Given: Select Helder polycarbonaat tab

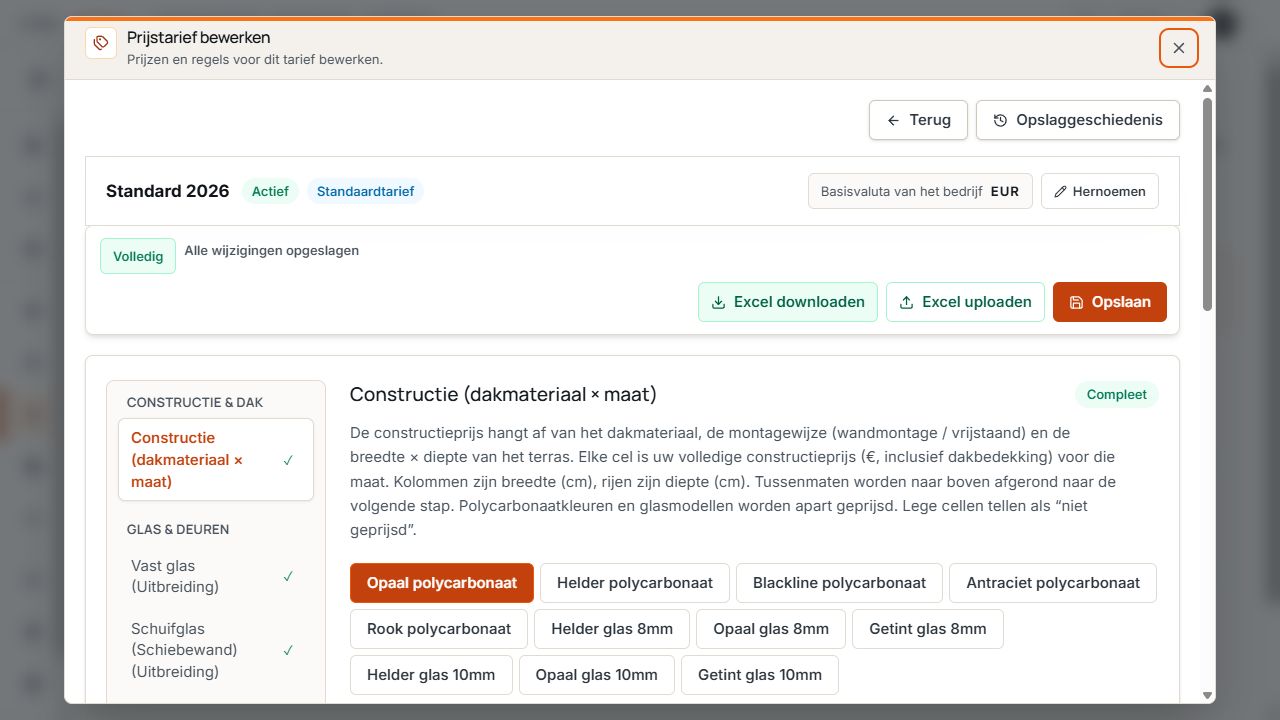Looking at the screenshot, I should pyautogui.click(x=635, y=583).
